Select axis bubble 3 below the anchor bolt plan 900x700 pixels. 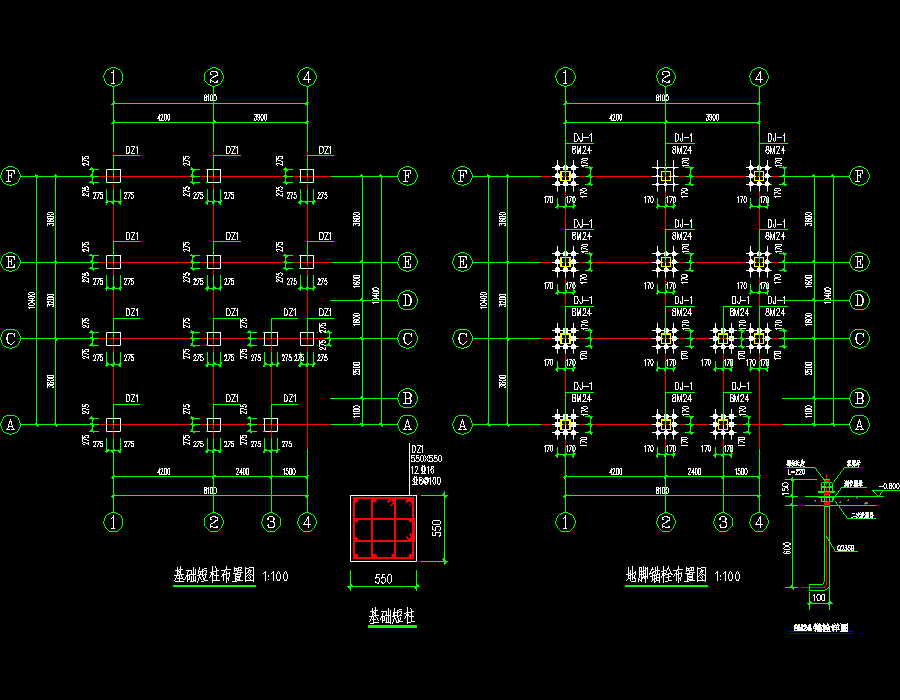tap(723, 521)
